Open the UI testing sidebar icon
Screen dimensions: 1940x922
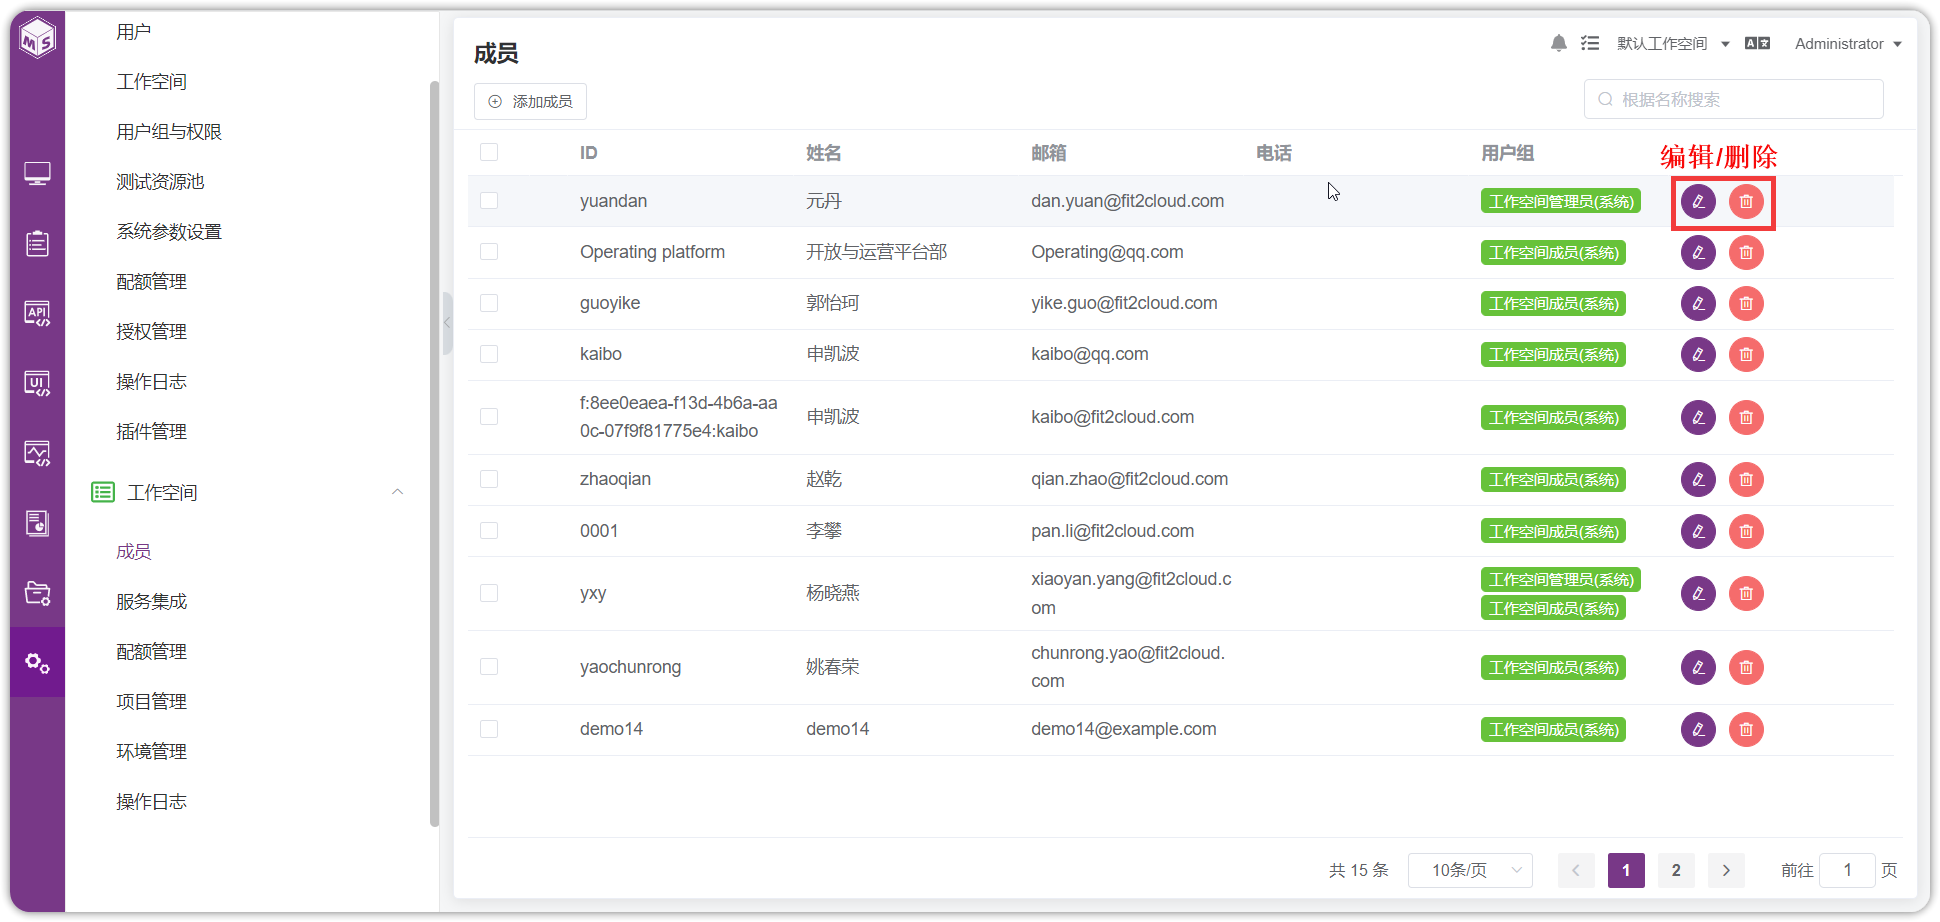[x=38, y=383]
